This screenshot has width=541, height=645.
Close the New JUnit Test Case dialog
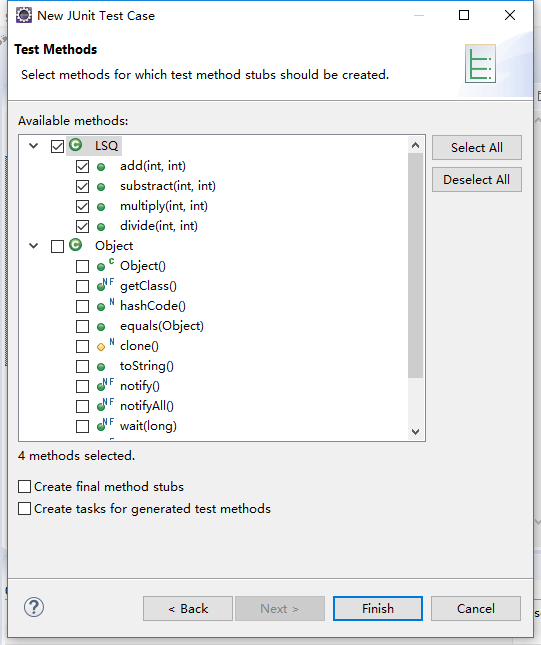[510, 15]
